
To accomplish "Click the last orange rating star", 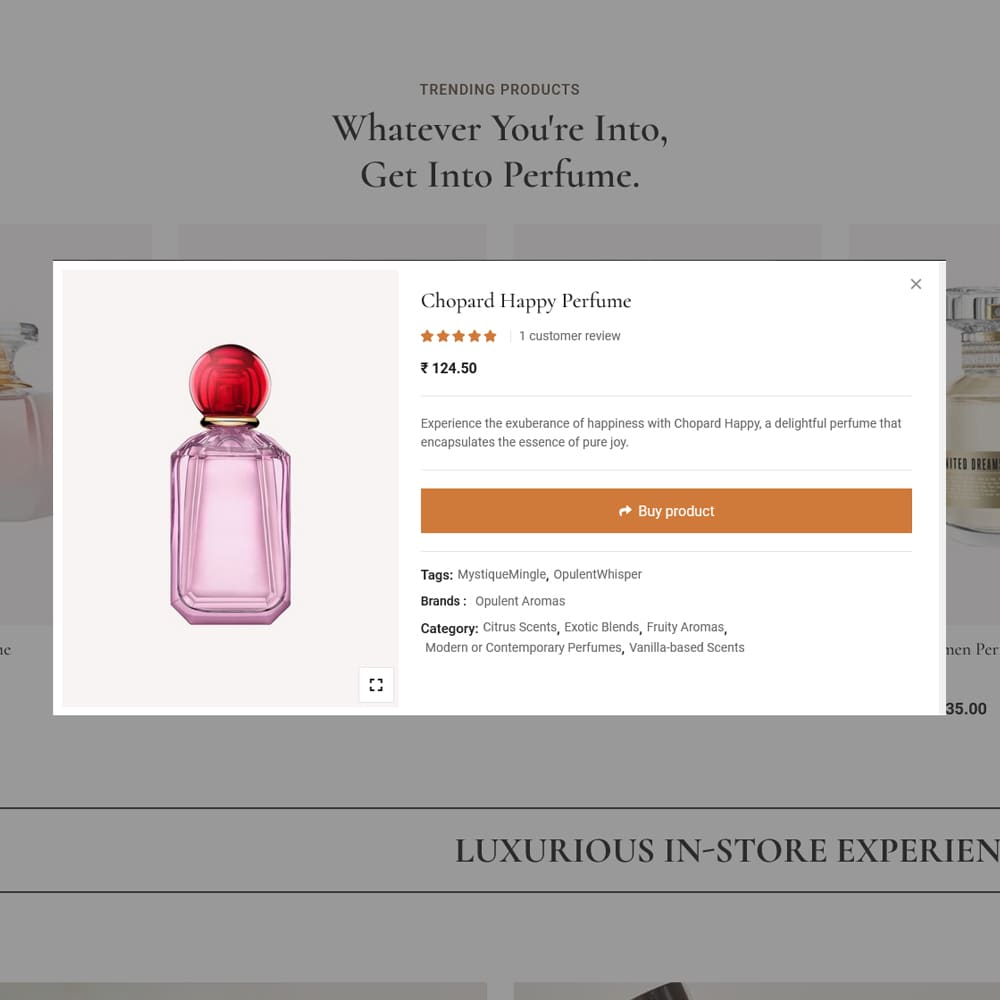I will (490, 336).
